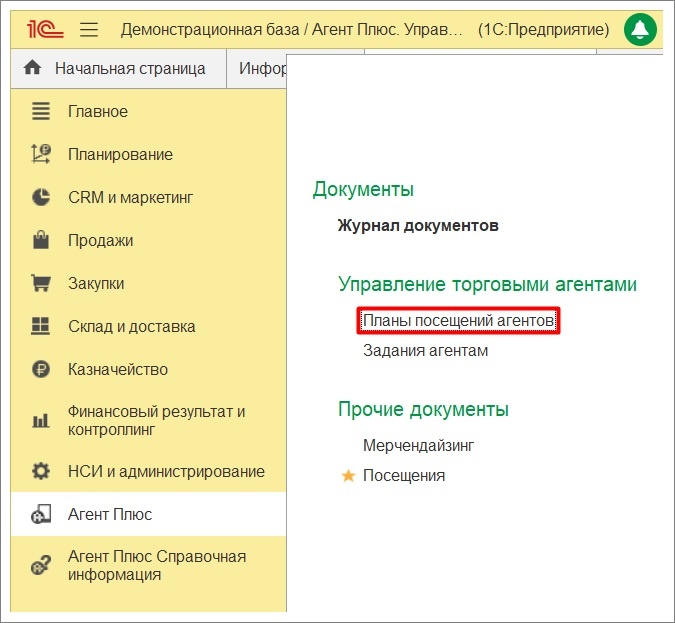Viewport: 675px width, 623px height.
Task: Open the CRM и маркетинг section
Action: 148,197
